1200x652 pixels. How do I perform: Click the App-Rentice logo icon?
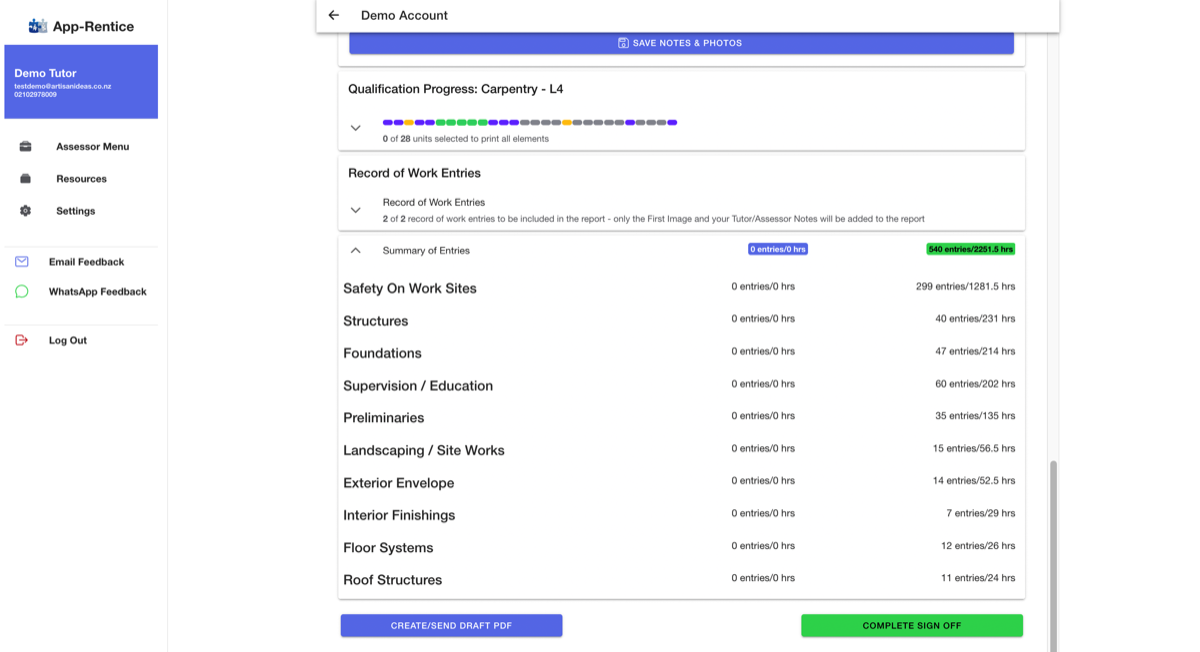[x=38, y=26]
